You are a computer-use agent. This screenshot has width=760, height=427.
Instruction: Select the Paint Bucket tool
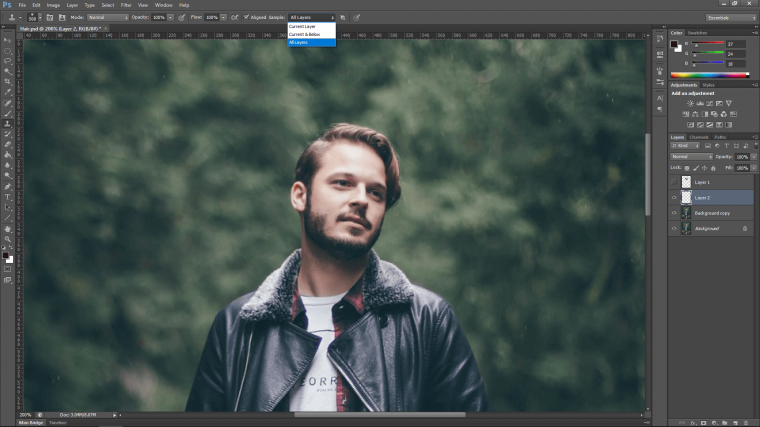click(x=7, y=155)
